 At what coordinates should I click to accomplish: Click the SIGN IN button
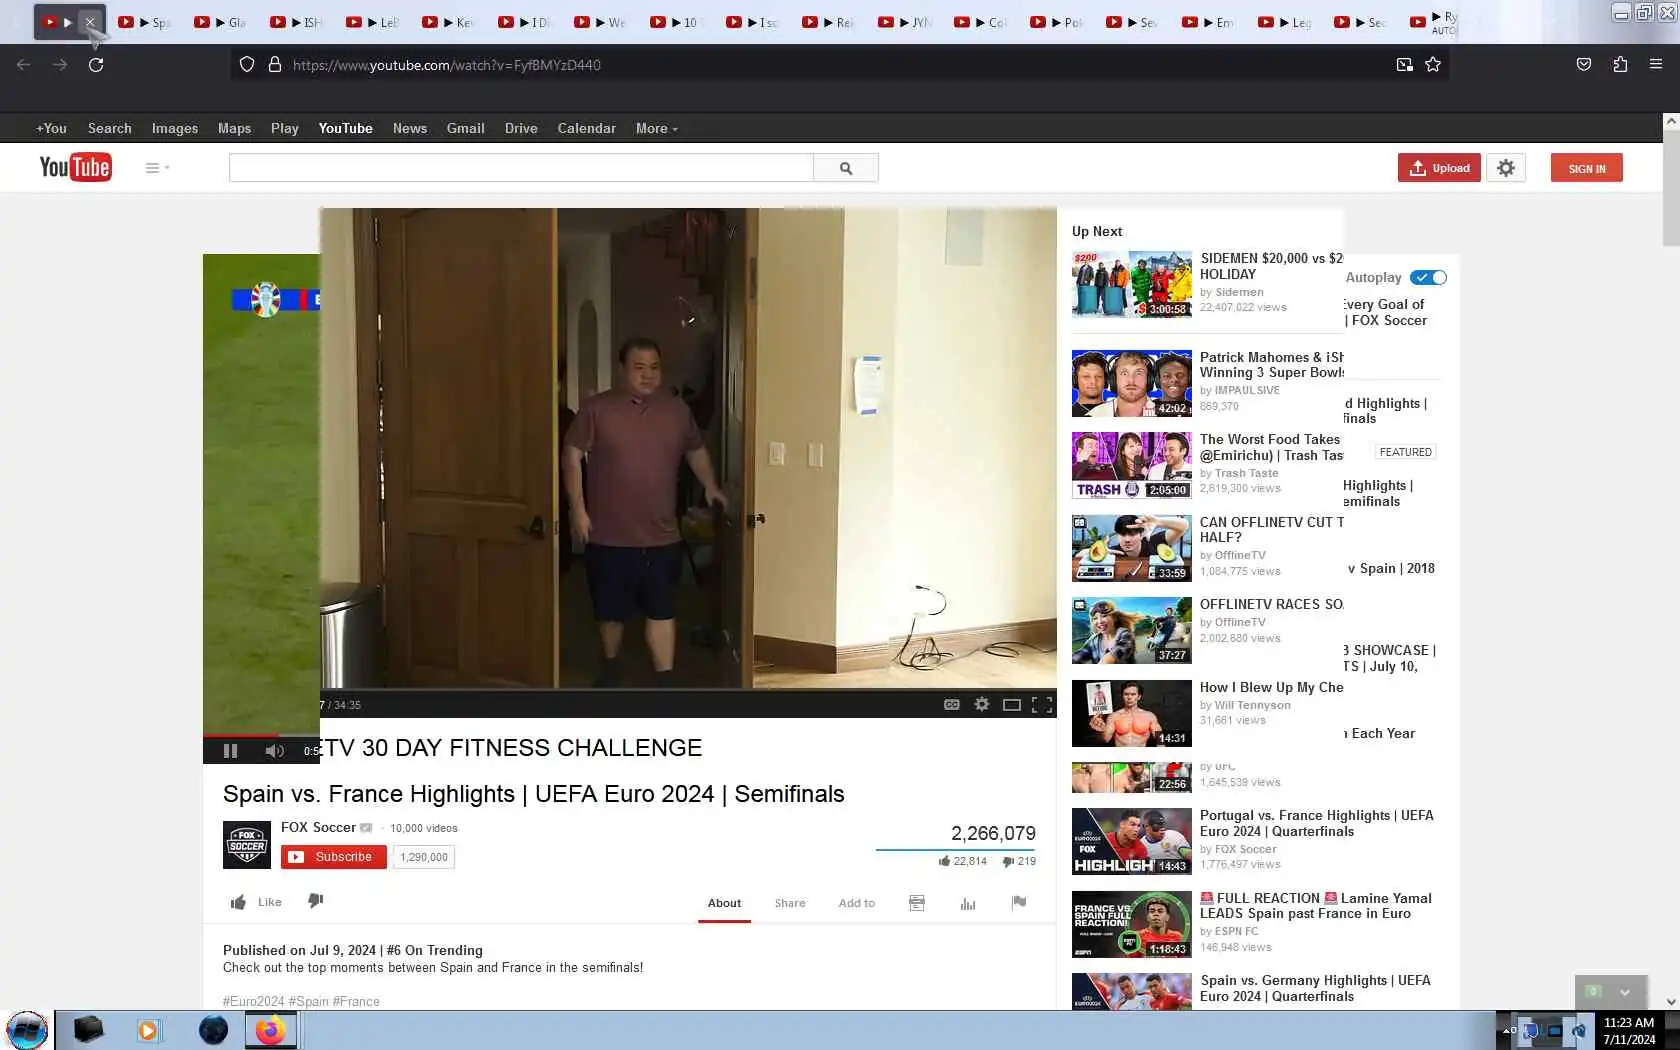point(1587,168)
